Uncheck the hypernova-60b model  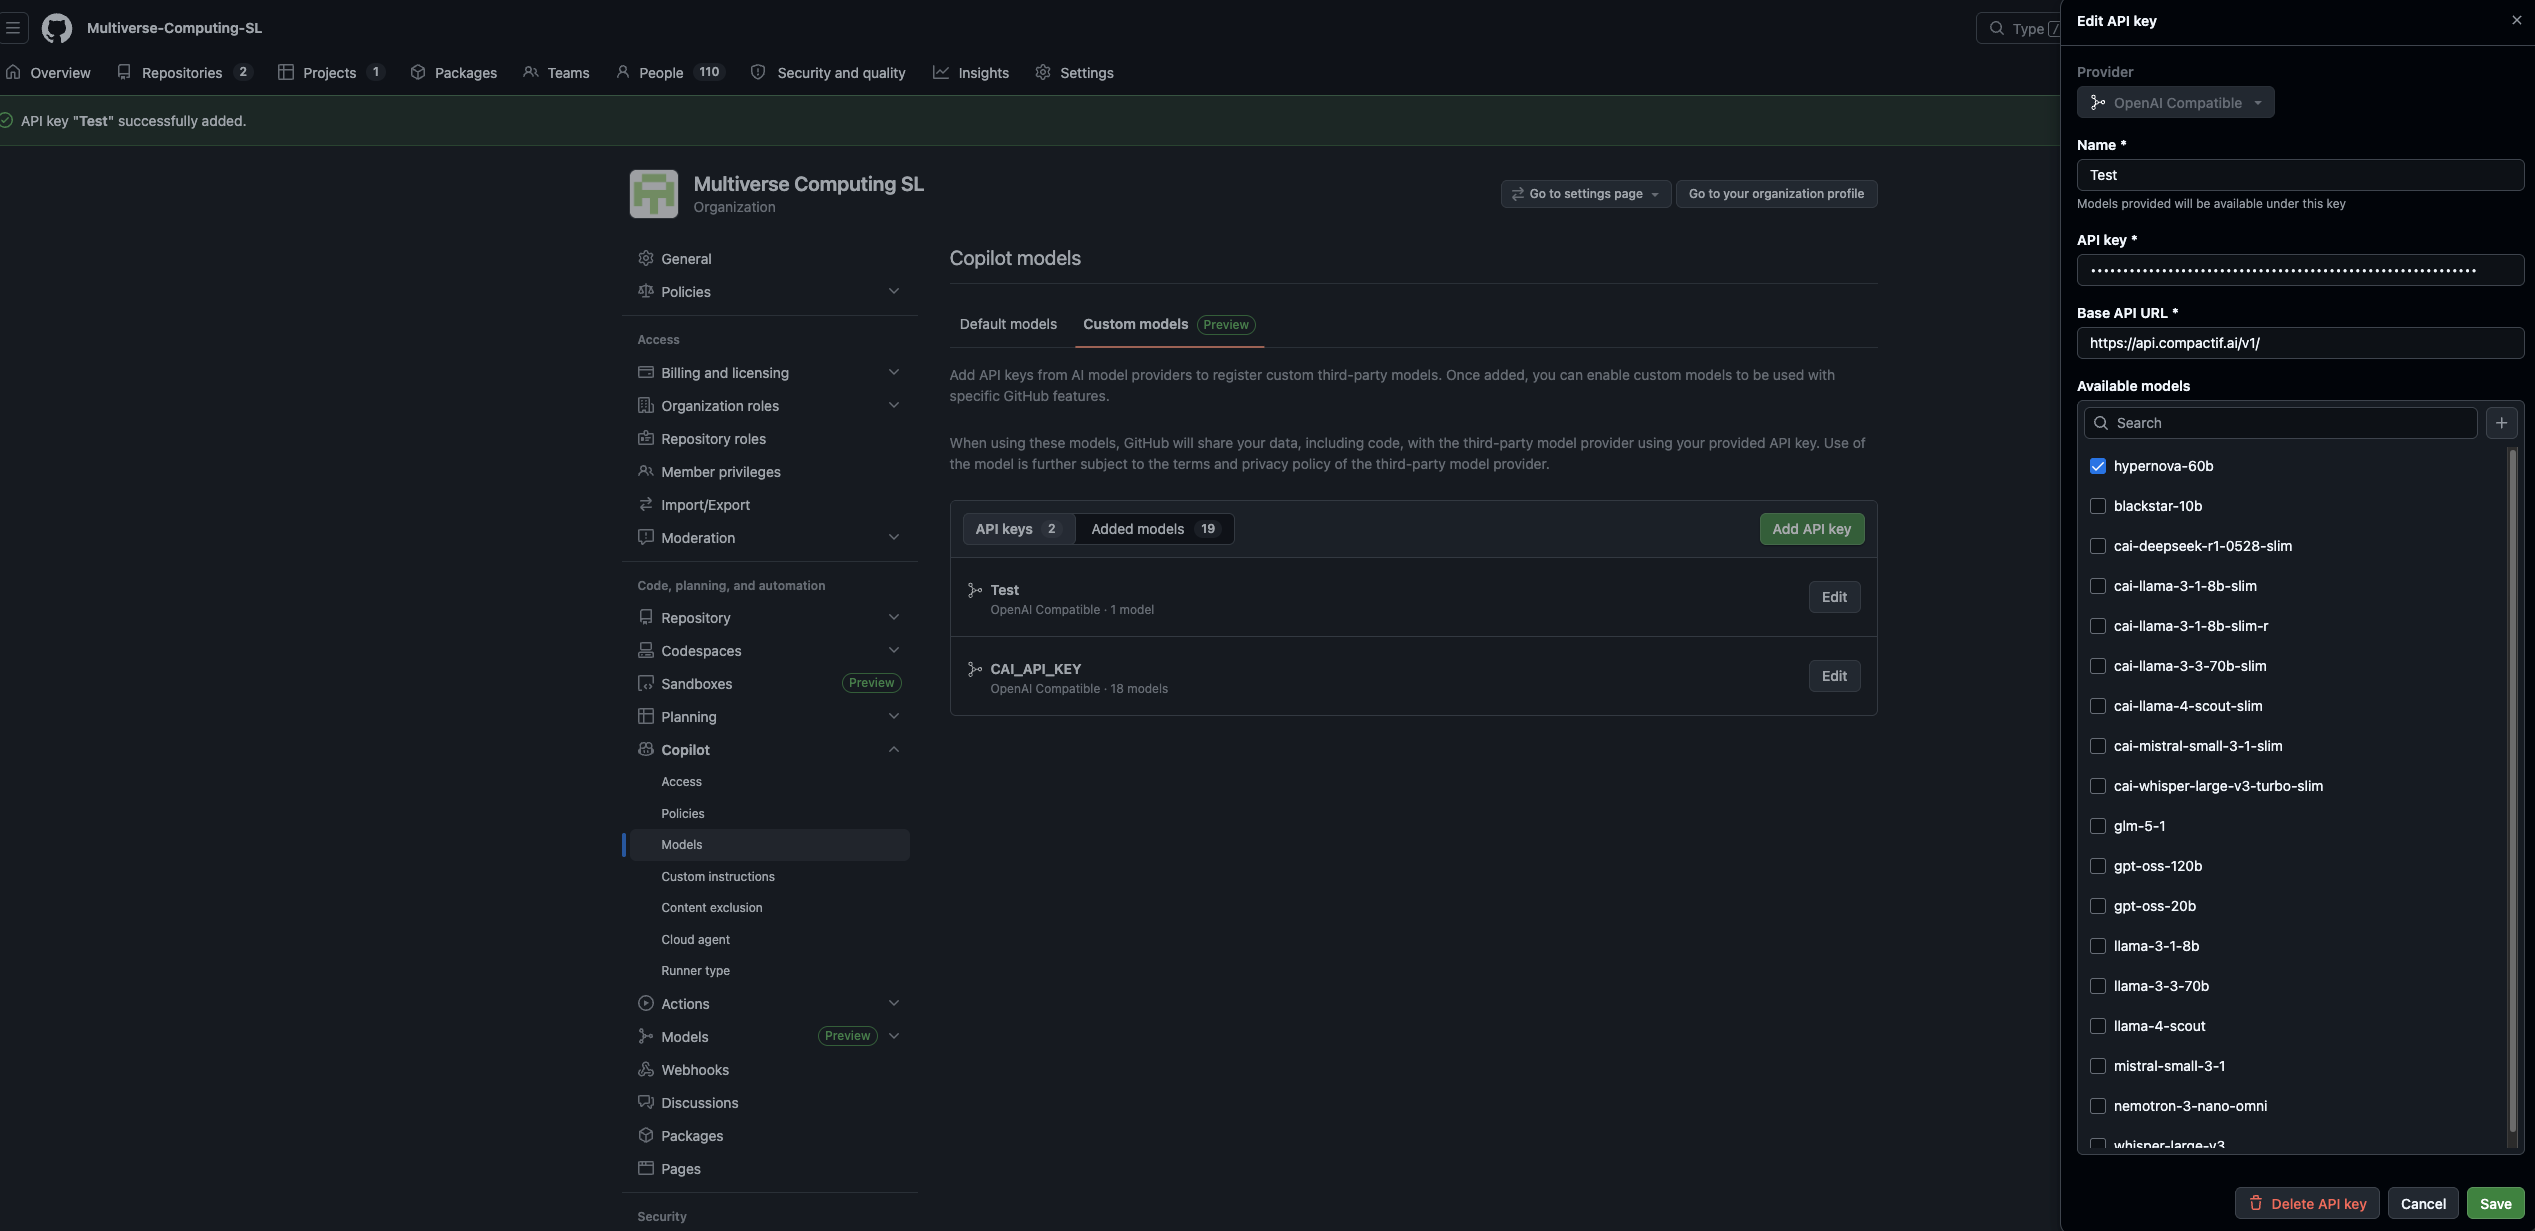[x=2098, y=466]
